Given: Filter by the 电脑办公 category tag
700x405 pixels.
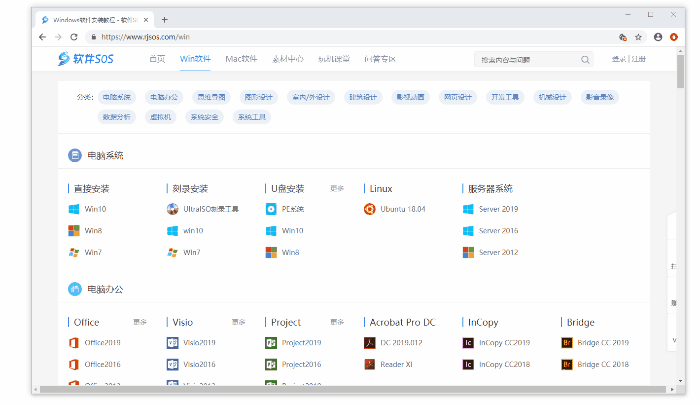Looking at the screenshot, I should pos(164,97).
